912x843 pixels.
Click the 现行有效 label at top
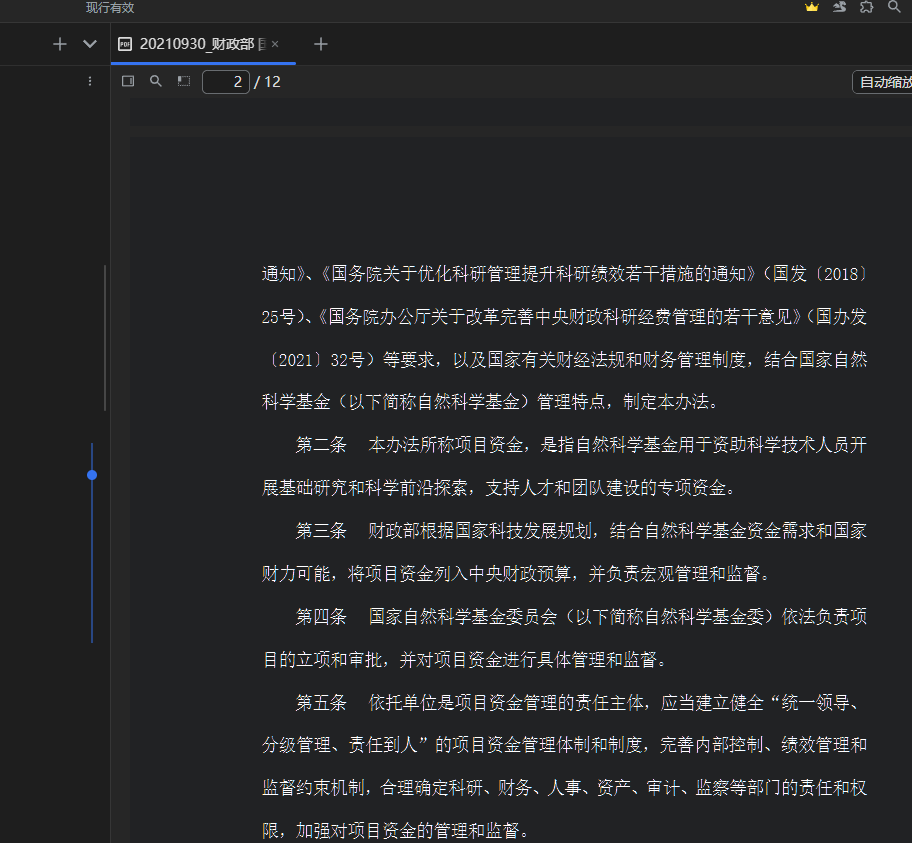[110, 7]
